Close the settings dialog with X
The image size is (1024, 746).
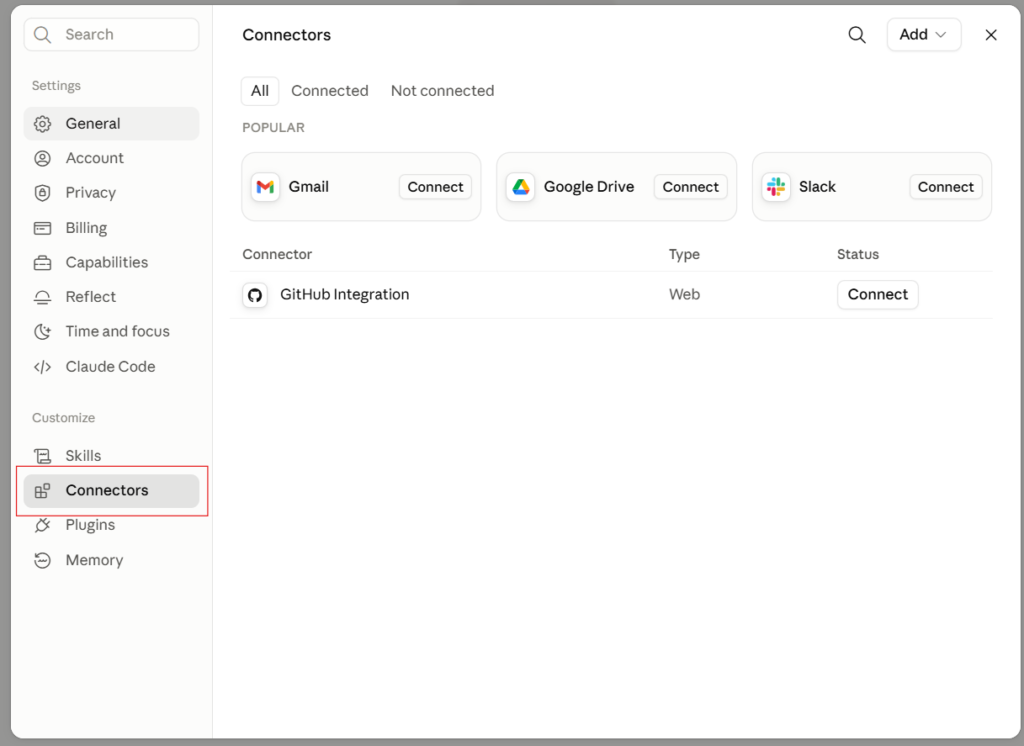pos(991,35)
